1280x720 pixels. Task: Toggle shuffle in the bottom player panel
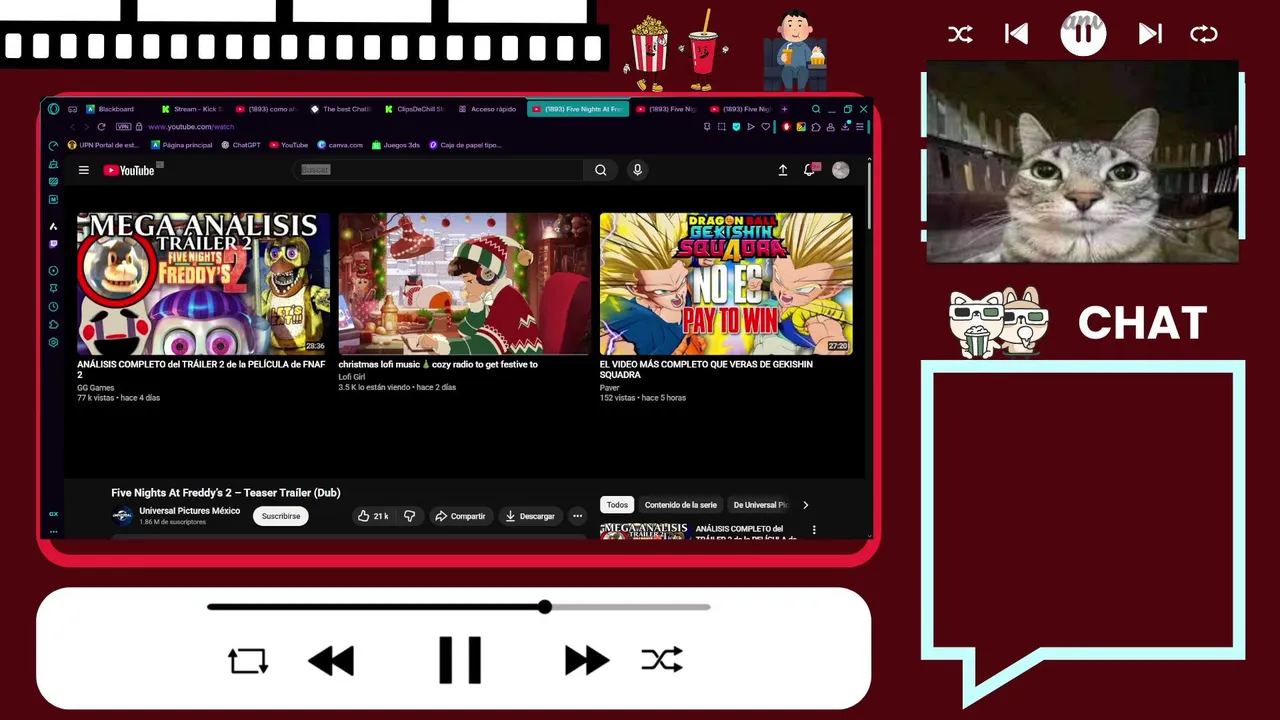pos(662,660)
